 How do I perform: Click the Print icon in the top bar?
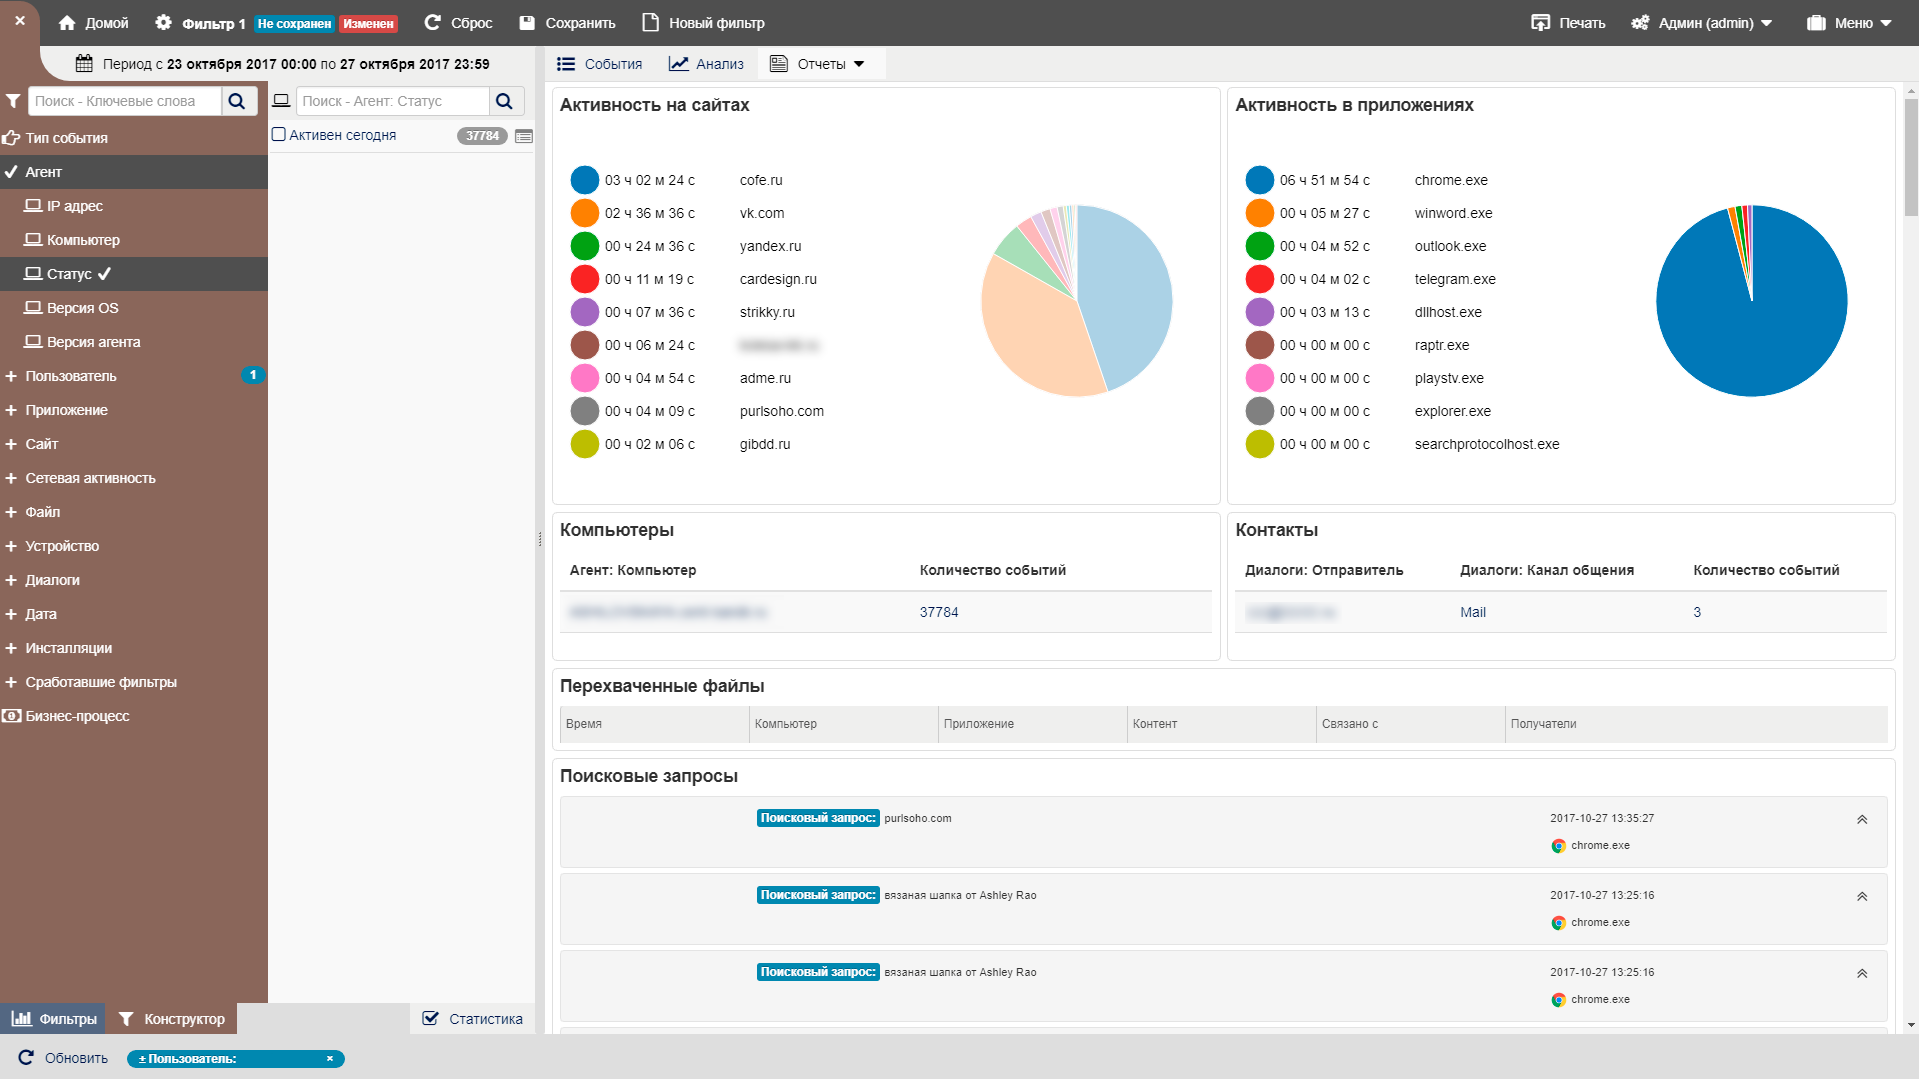[x=1540, y=23]
